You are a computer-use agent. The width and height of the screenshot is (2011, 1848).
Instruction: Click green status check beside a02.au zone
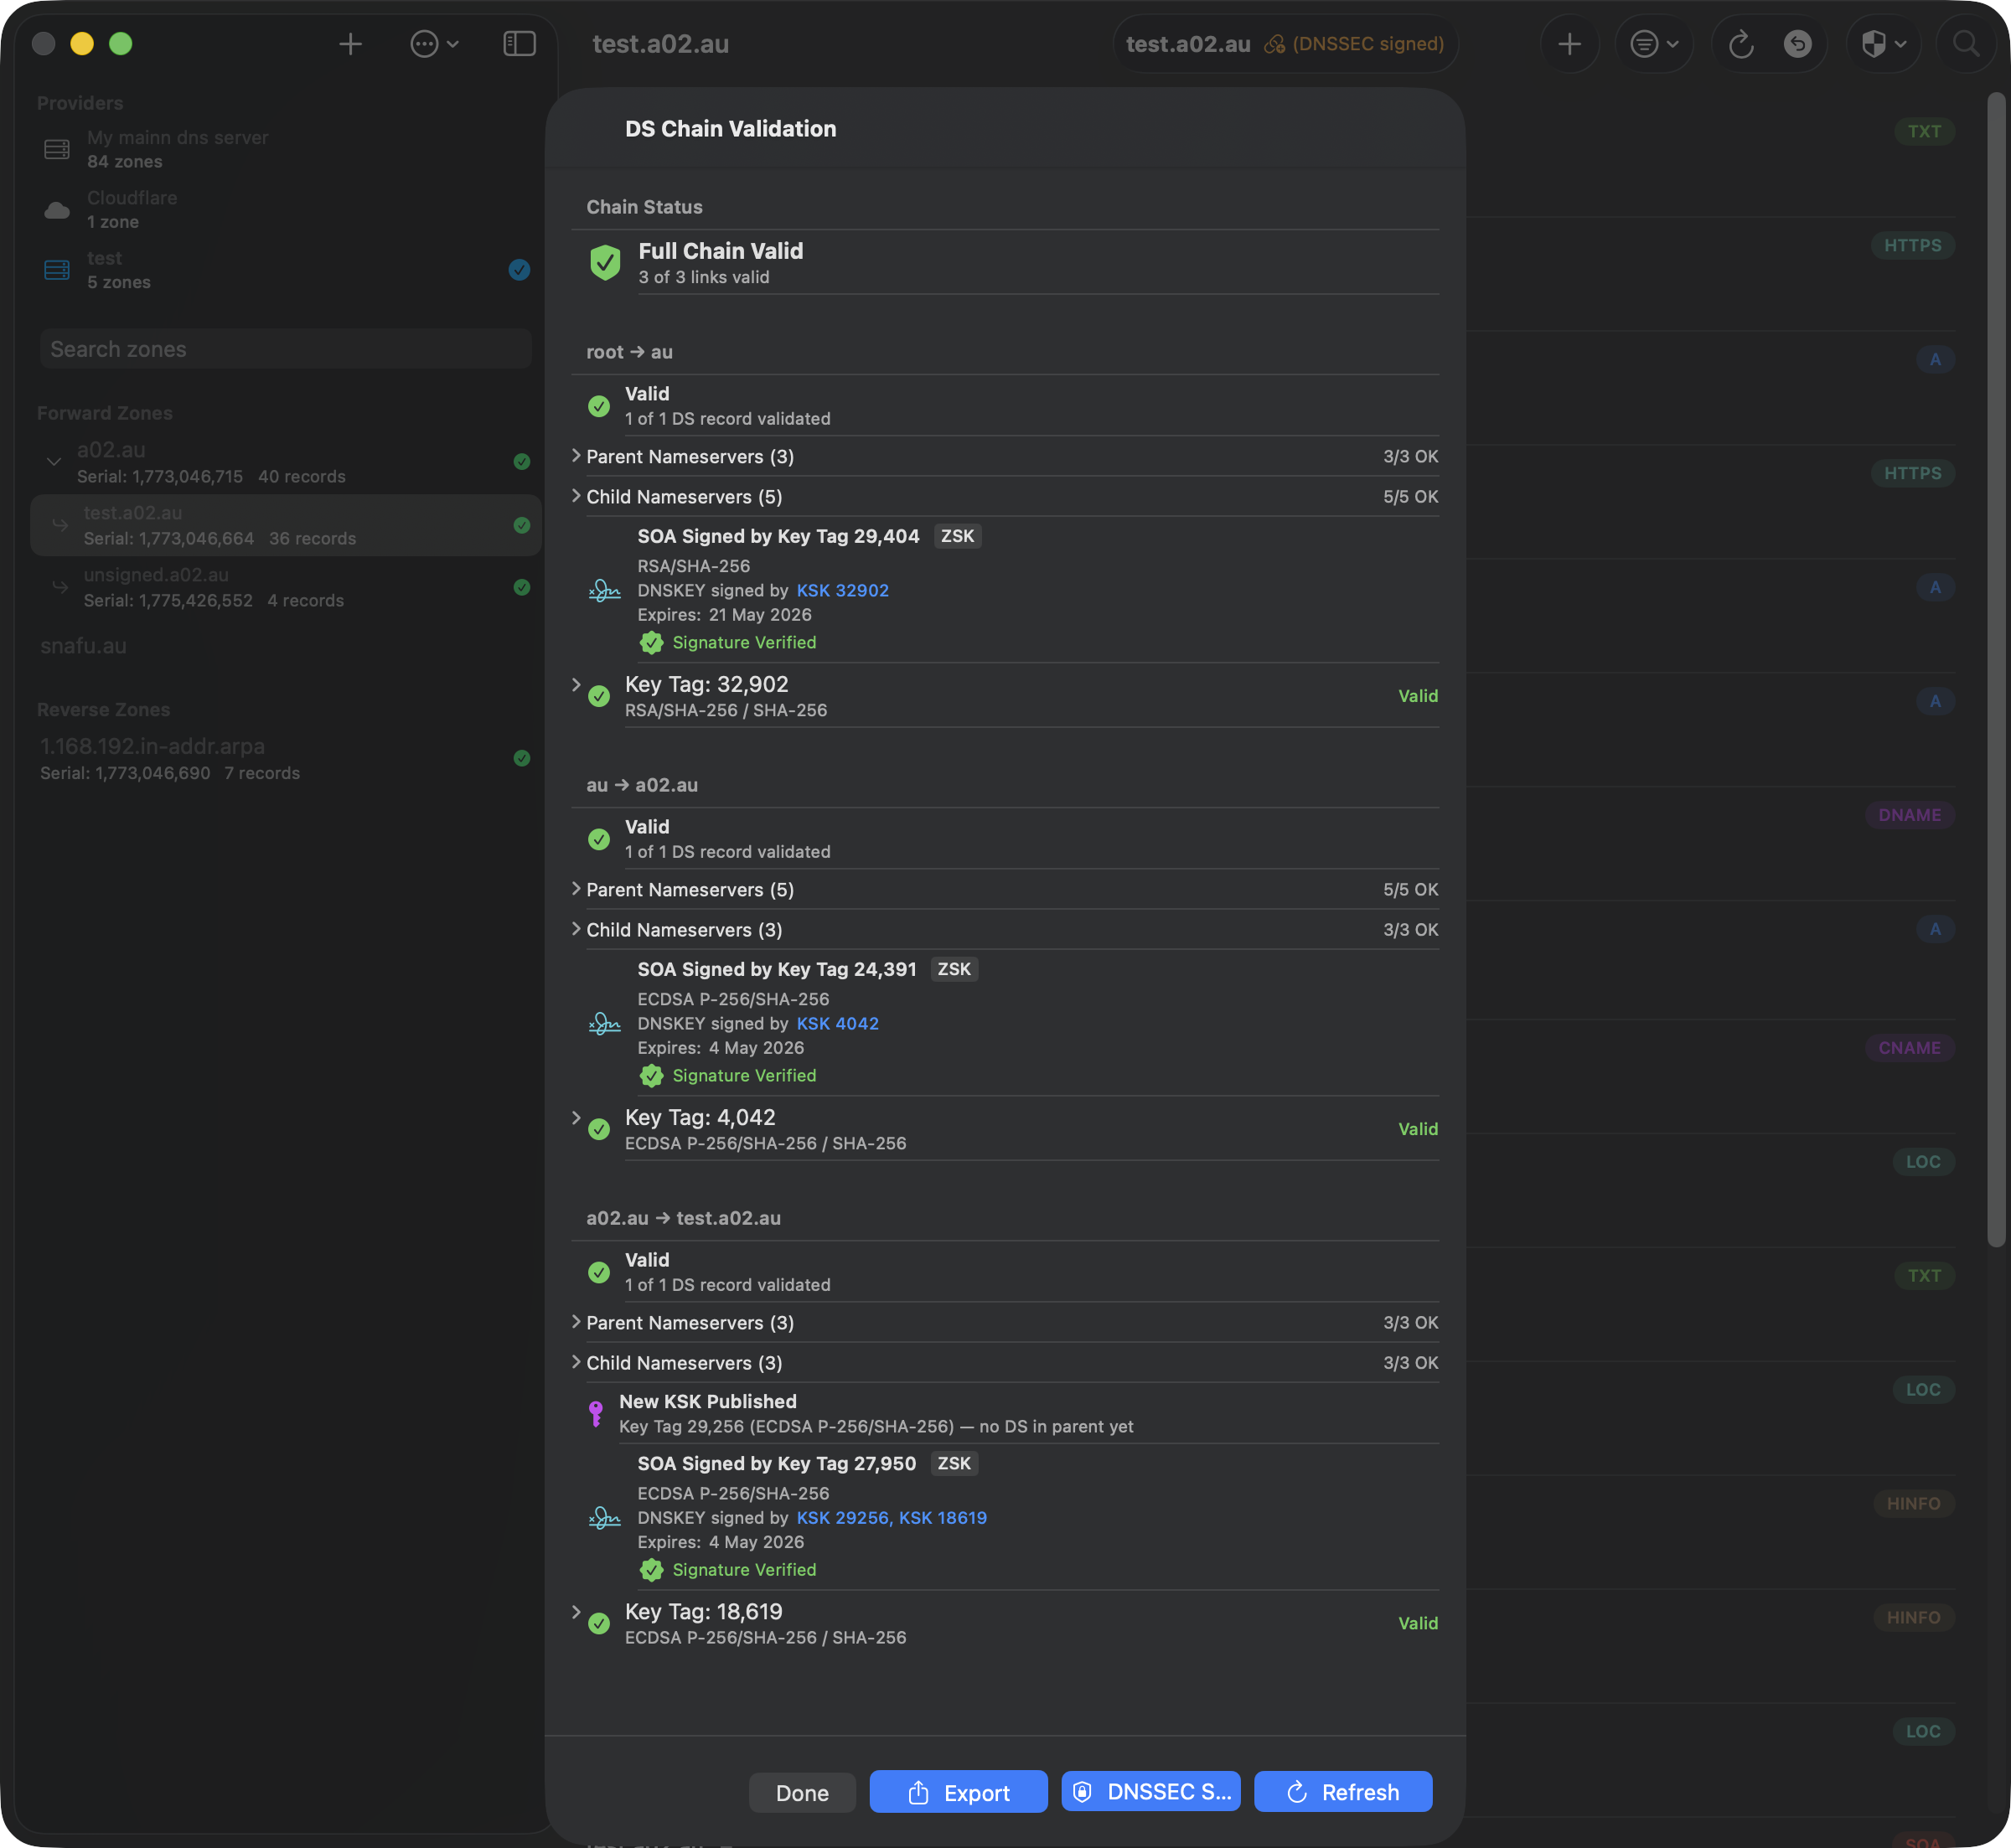coord(521,461)
